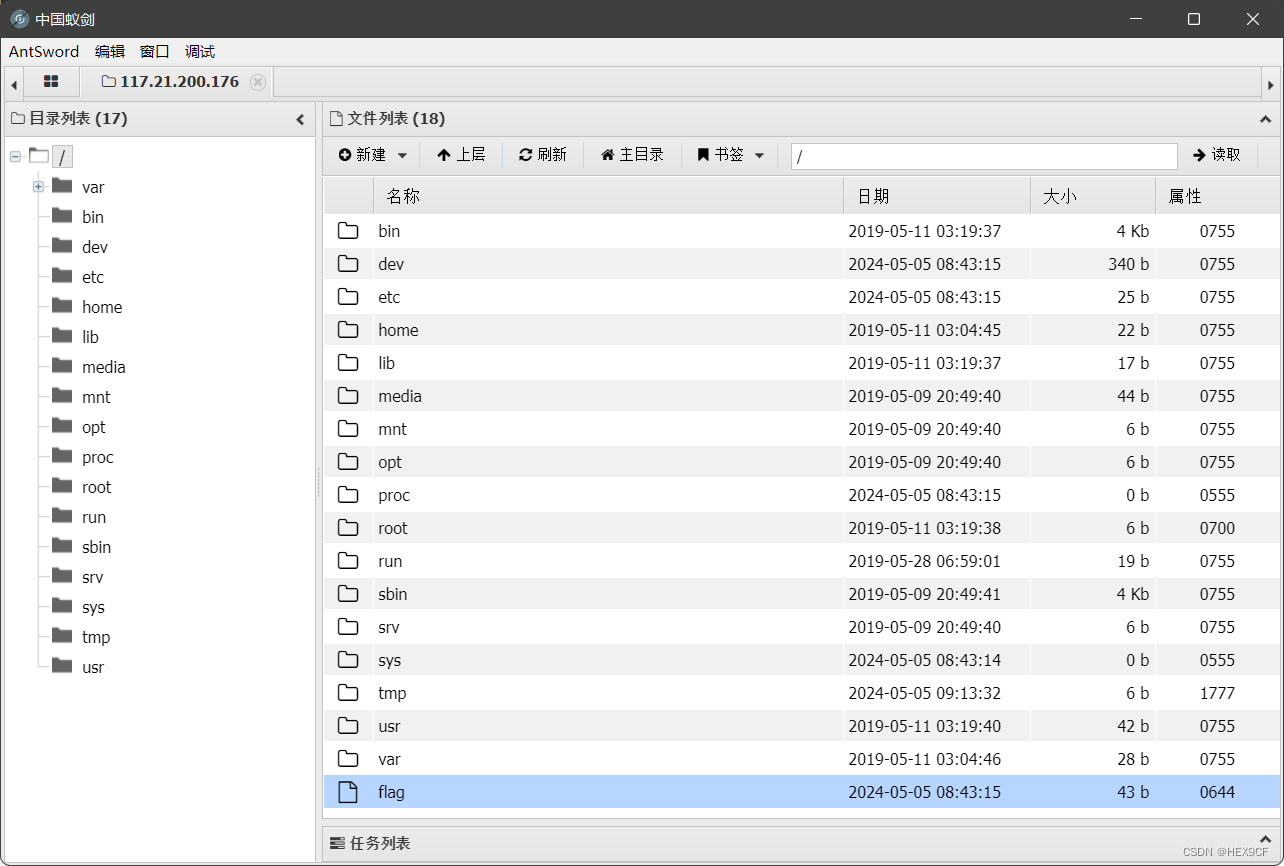Viewport: 1284px width, 866px height.
Task: Collapse the file list panel
Action: point(1265,119)
